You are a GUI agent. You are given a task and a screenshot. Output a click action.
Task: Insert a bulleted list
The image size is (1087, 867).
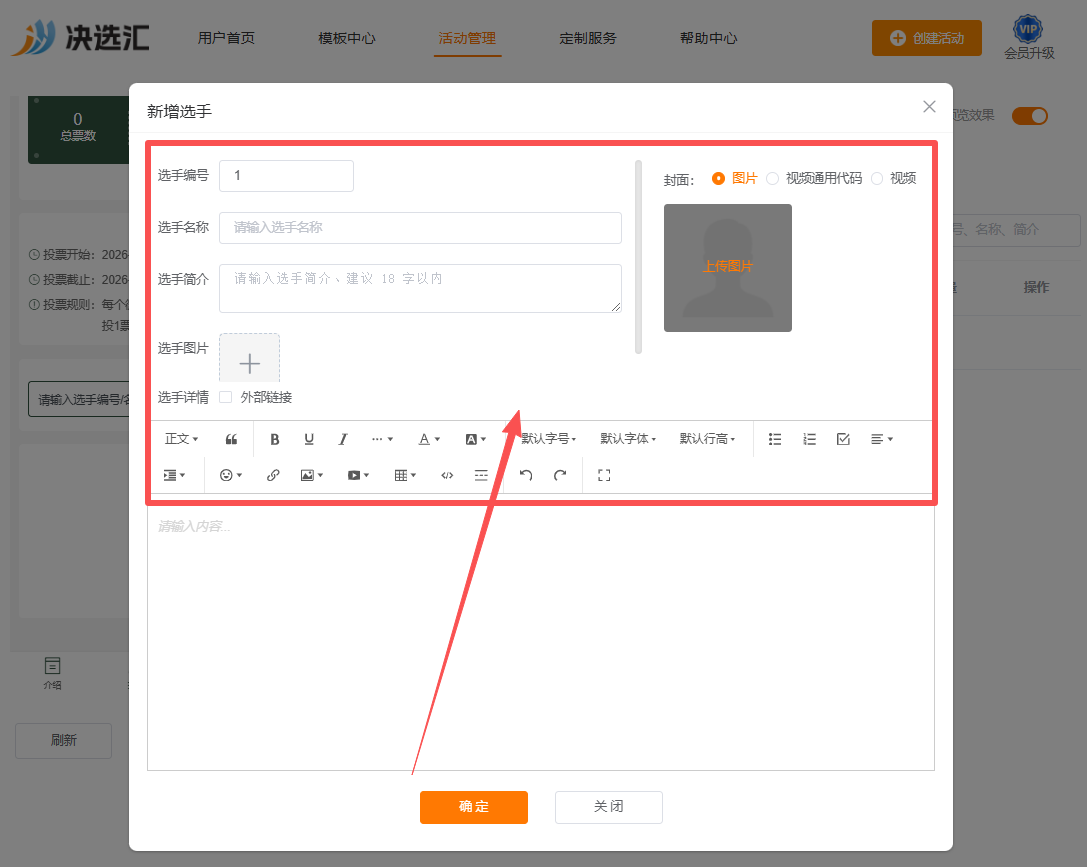click(775, 439)
